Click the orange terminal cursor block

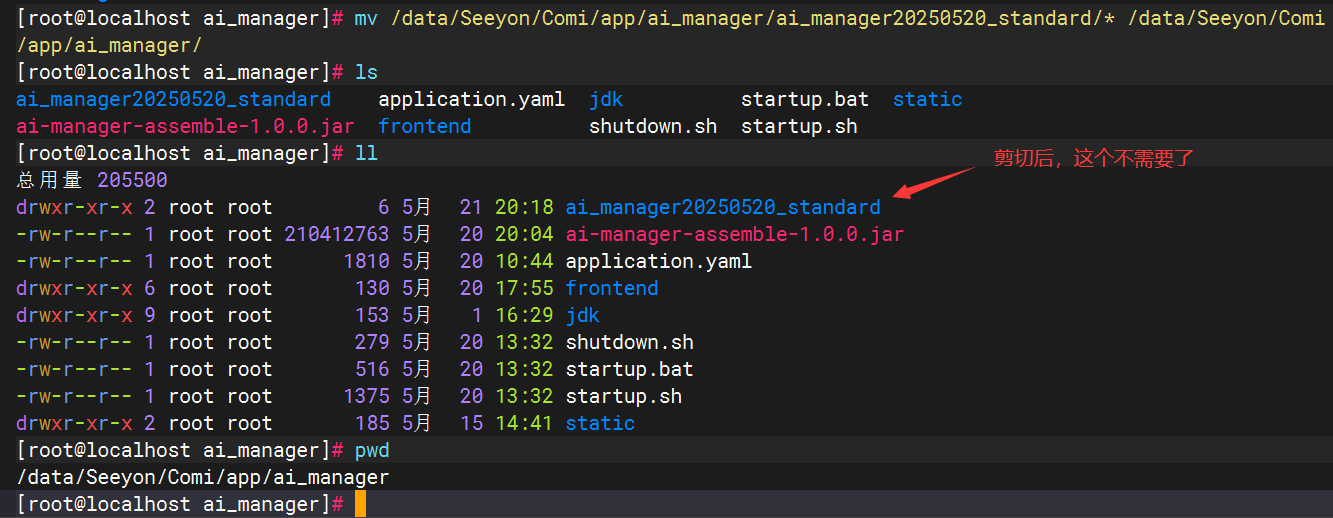(x=360, y=504)
